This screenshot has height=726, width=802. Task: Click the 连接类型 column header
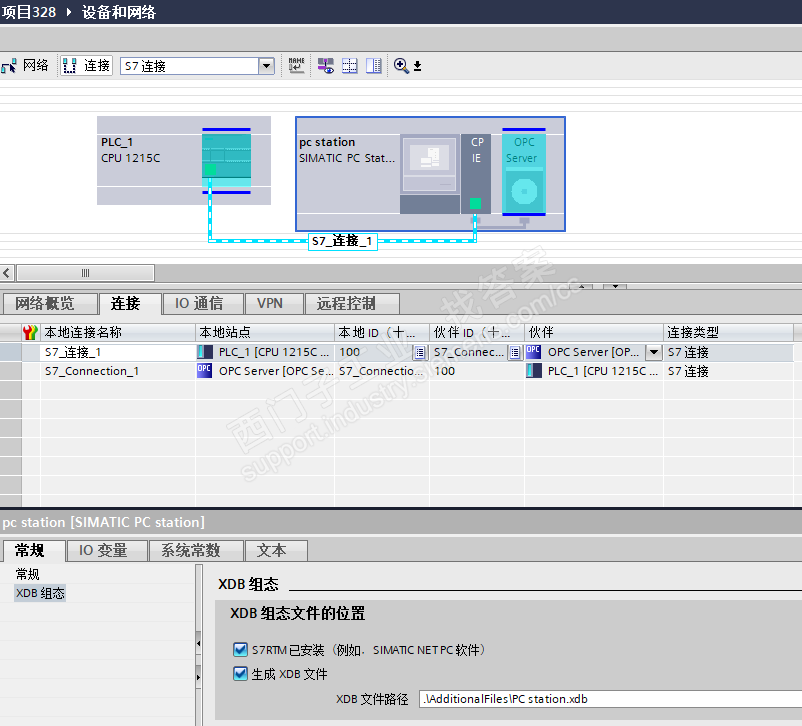coord(728,333)
